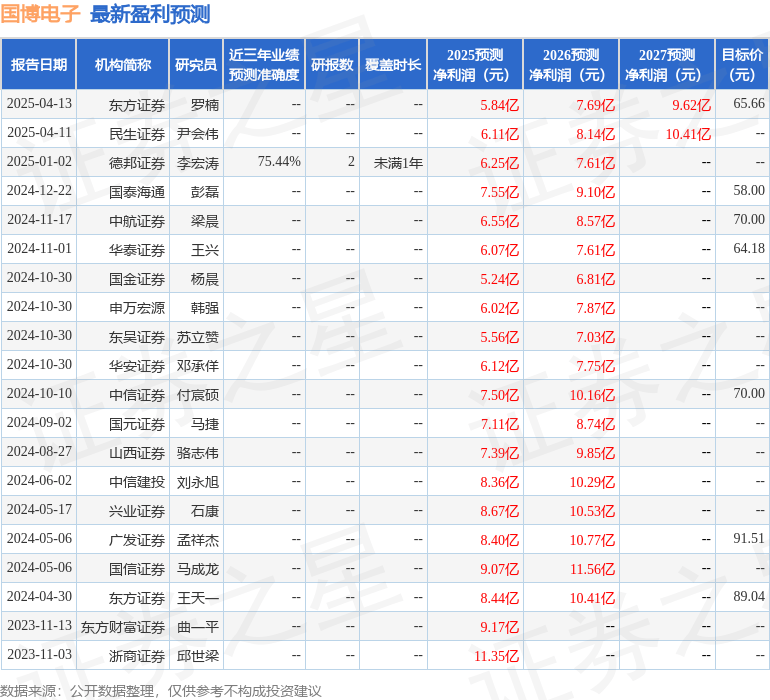The height and width of the screenshot is (700, 770).
Task: Select the 覆盖时长 column header
Action: pyautogui.click(x=393, y=64)
